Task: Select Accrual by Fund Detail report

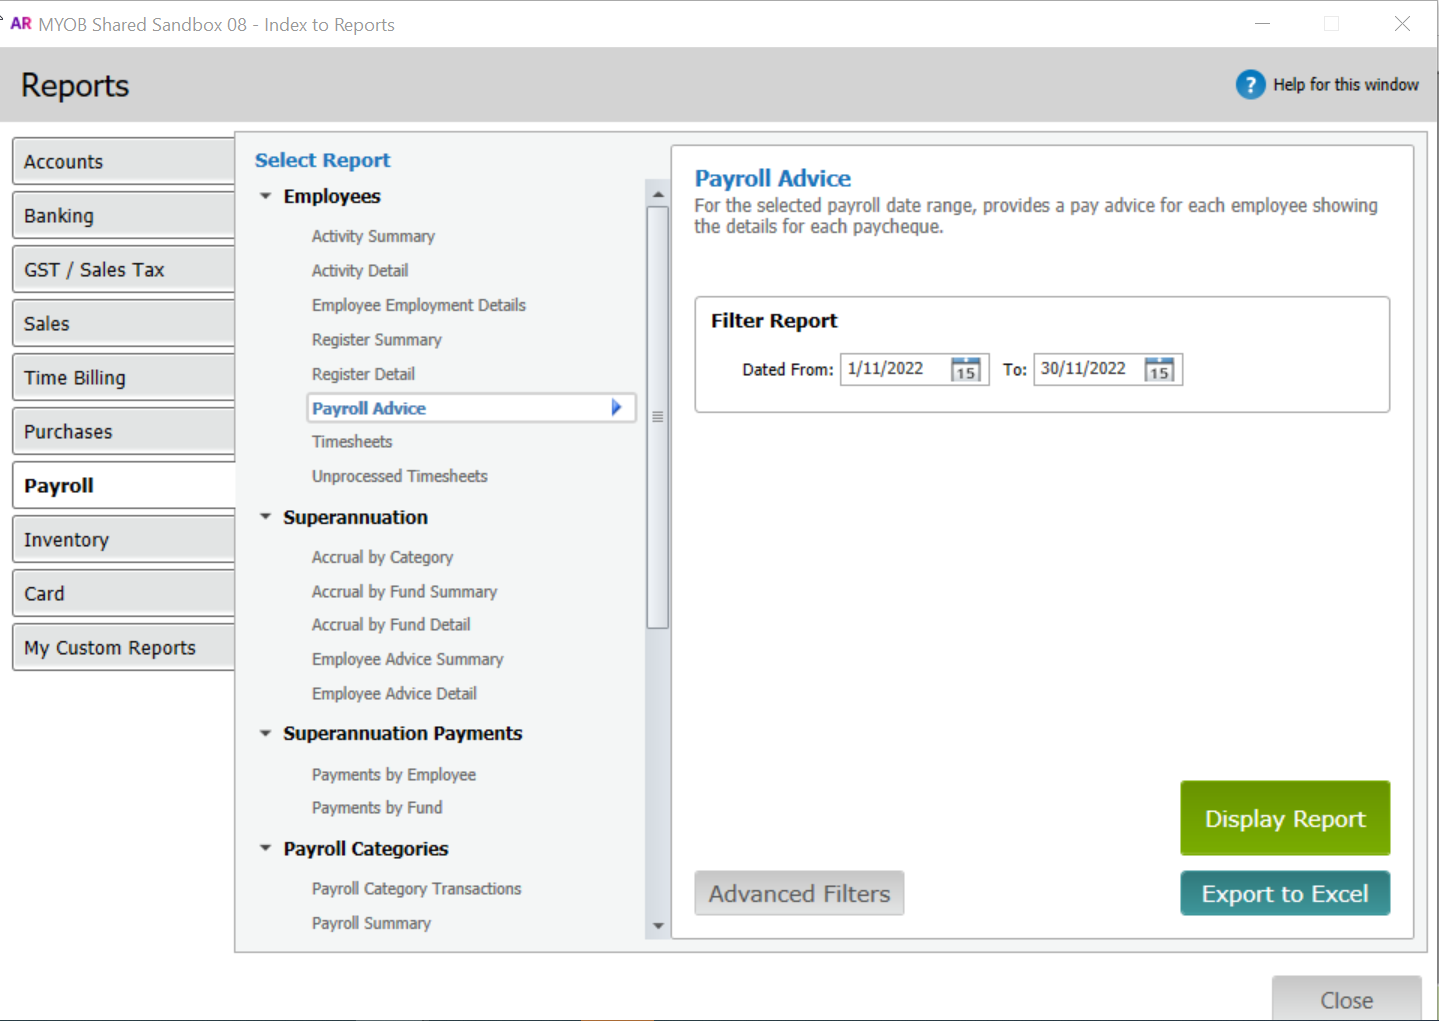Action: click(391, 624)
